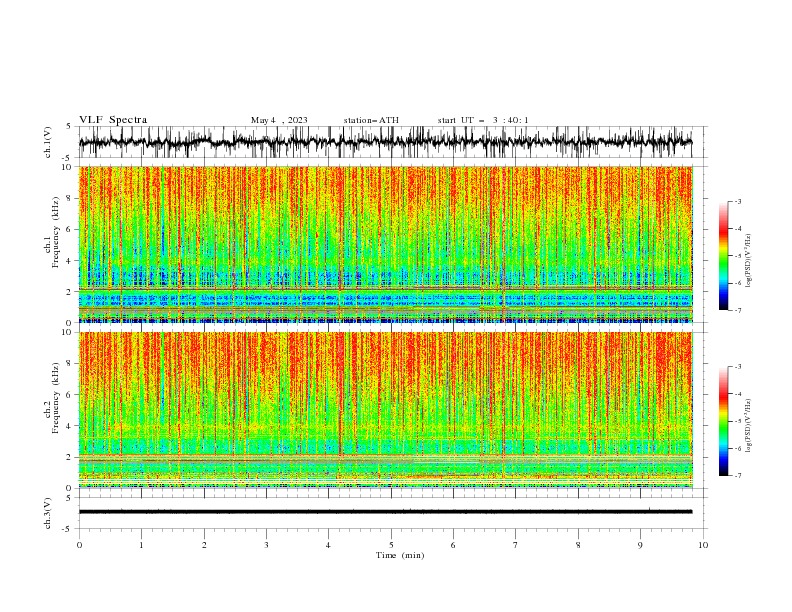Click the ch.1 colorbar "-7" tick label

pyautogui.click(x=738, y=310)
